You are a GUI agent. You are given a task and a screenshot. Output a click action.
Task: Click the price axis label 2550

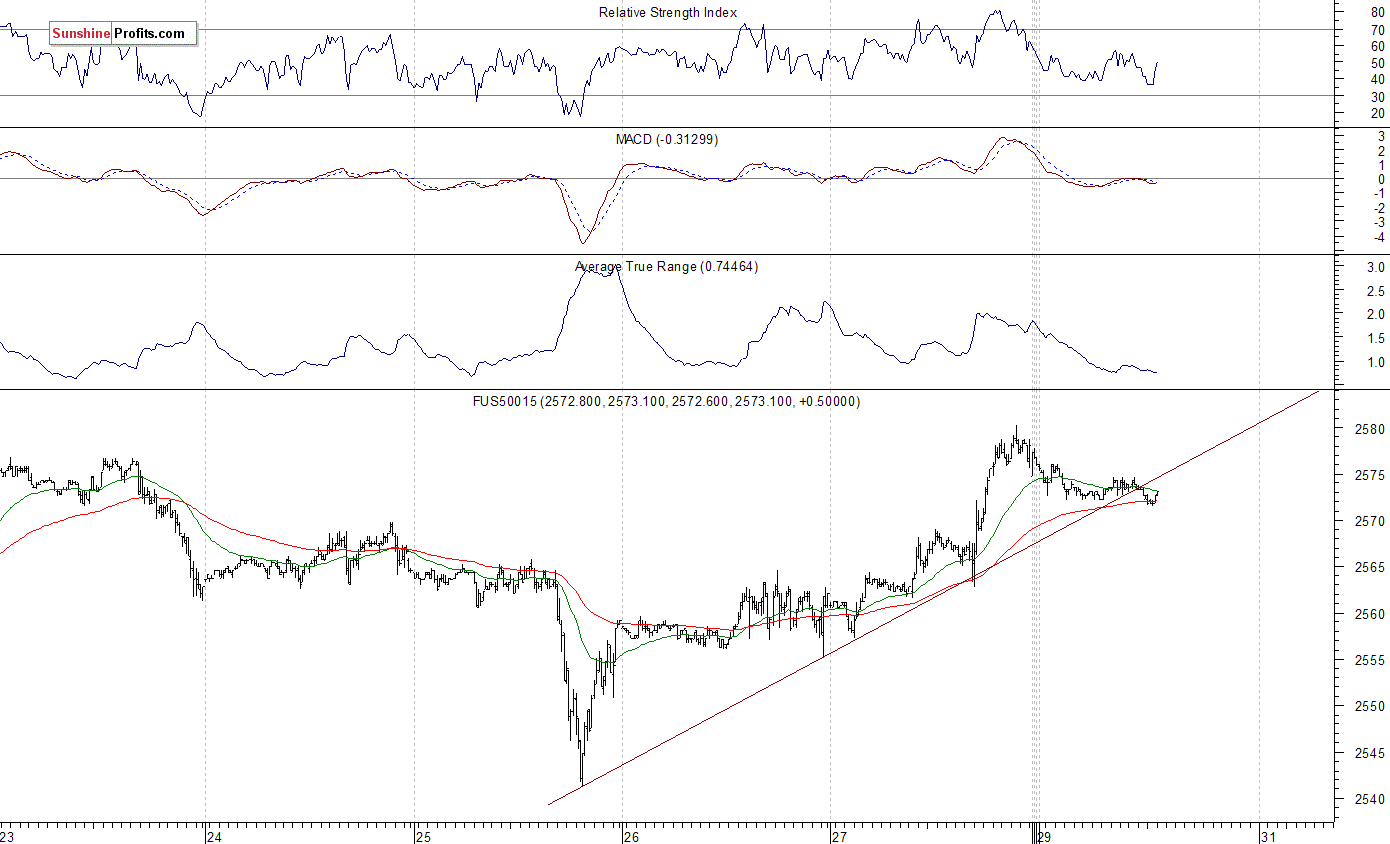click(x=1371, y=706)
